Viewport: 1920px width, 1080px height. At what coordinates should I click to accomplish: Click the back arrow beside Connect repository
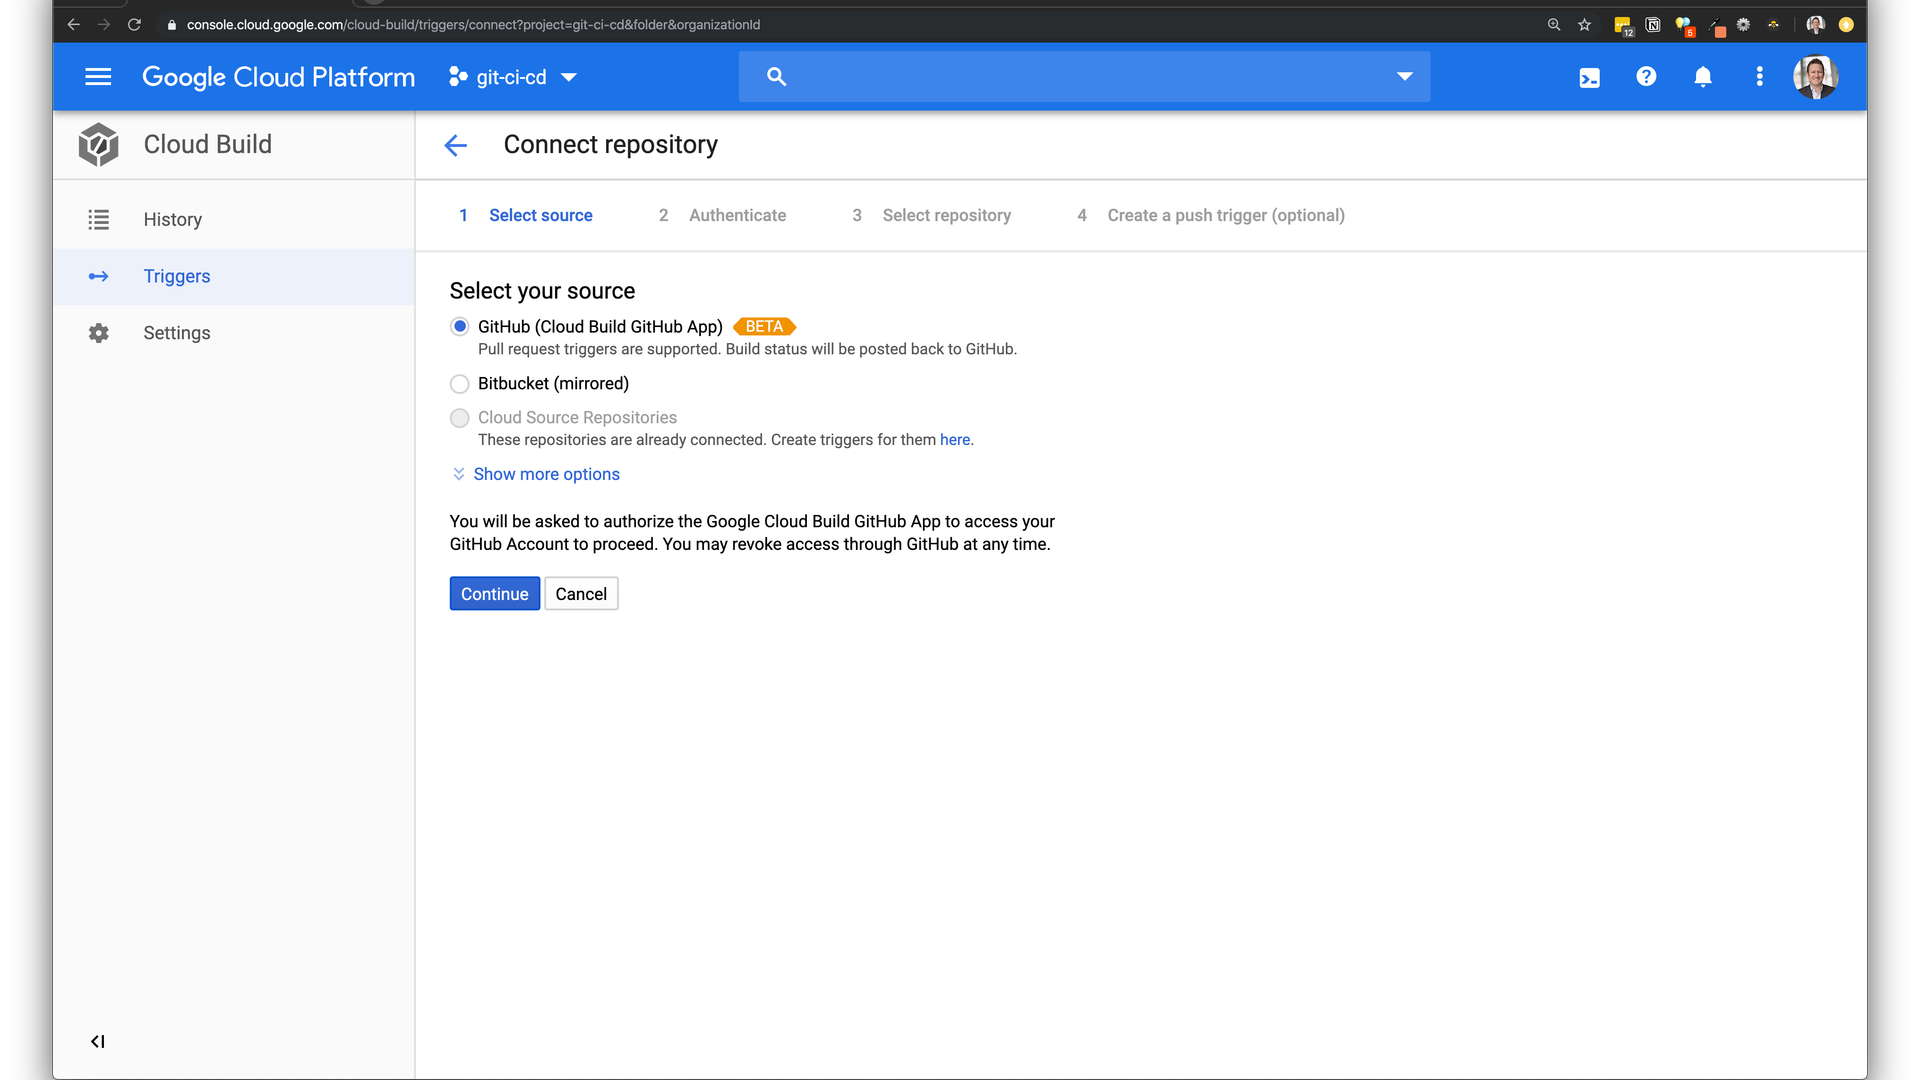(x=456, y=145)
